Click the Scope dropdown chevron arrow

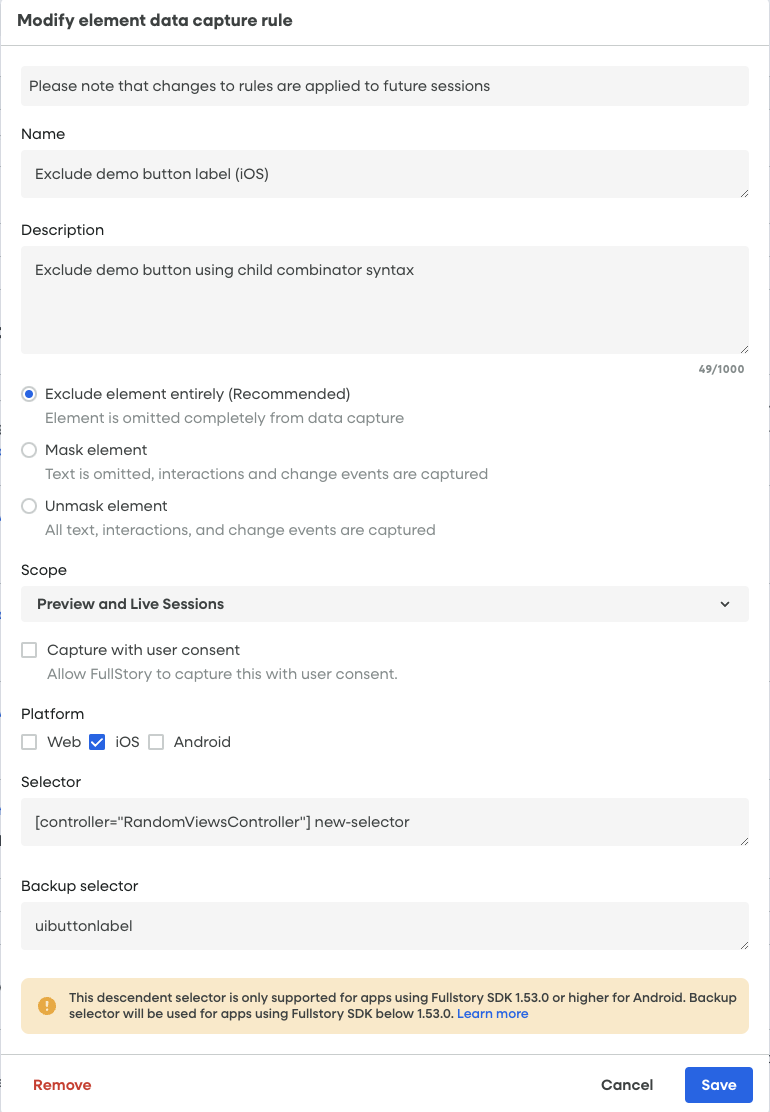725,604
